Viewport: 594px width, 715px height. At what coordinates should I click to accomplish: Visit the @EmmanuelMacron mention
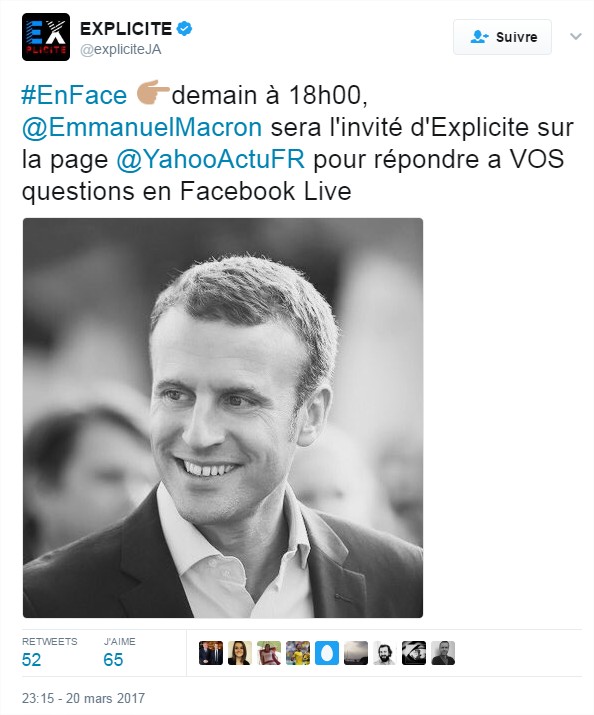pos(142,127)
